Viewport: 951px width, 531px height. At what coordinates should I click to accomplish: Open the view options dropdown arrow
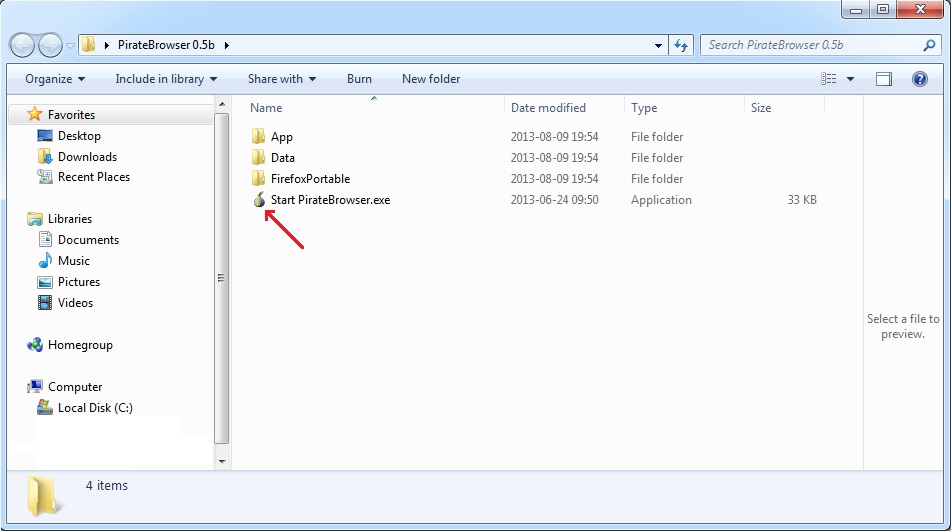[x=850, y=79]
